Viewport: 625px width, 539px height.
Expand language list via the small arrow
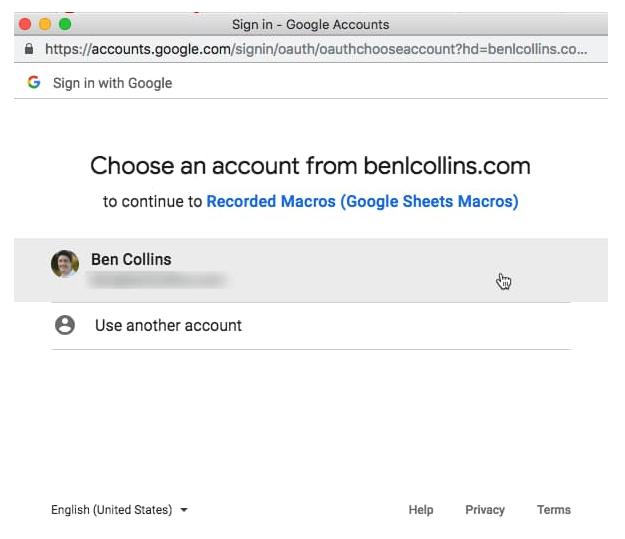[184, 510]
